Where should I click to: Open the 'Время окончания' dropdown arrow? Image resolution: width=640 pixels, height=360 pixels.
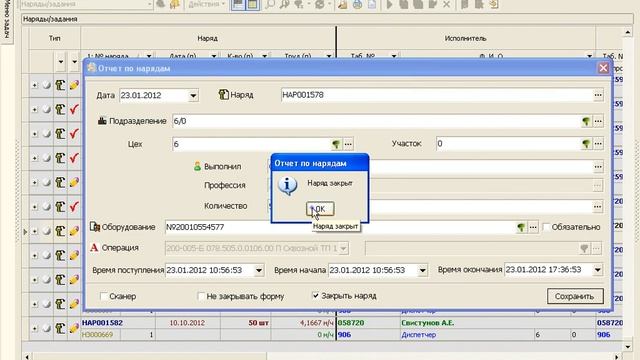tap(598, 270)
